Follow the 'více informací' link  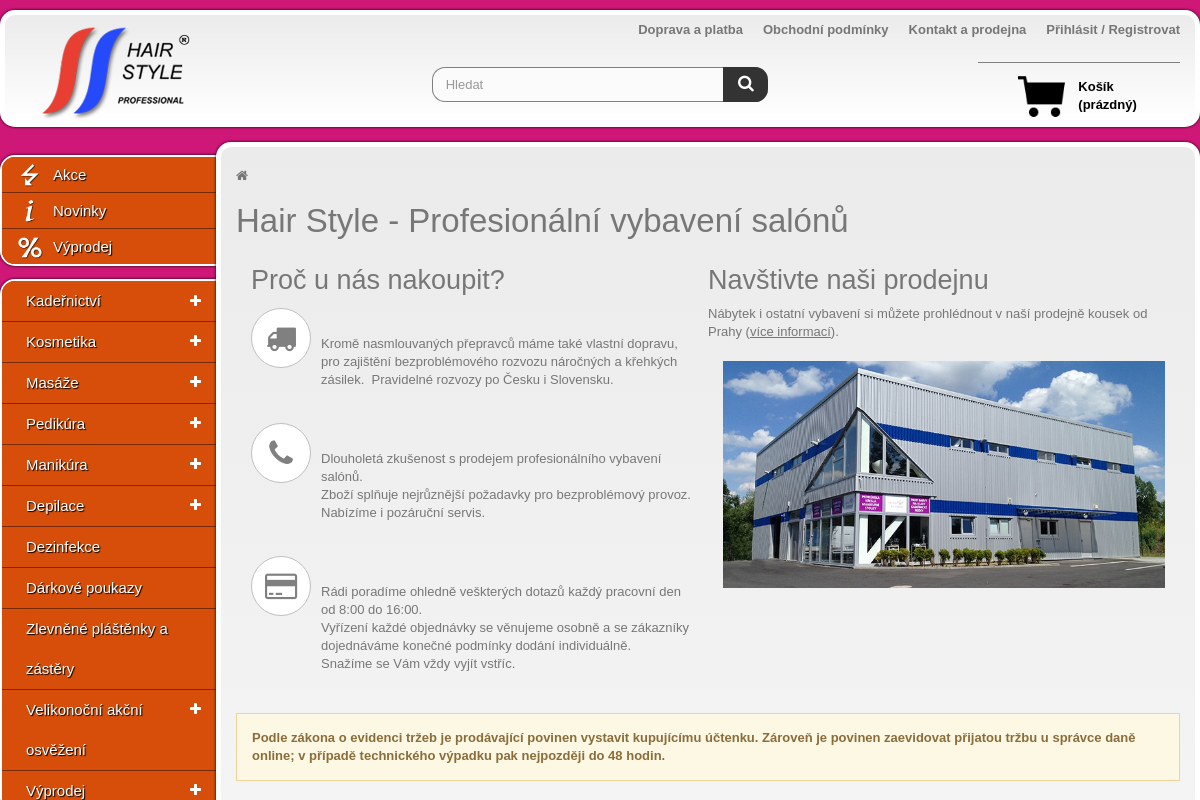[790, 332]
